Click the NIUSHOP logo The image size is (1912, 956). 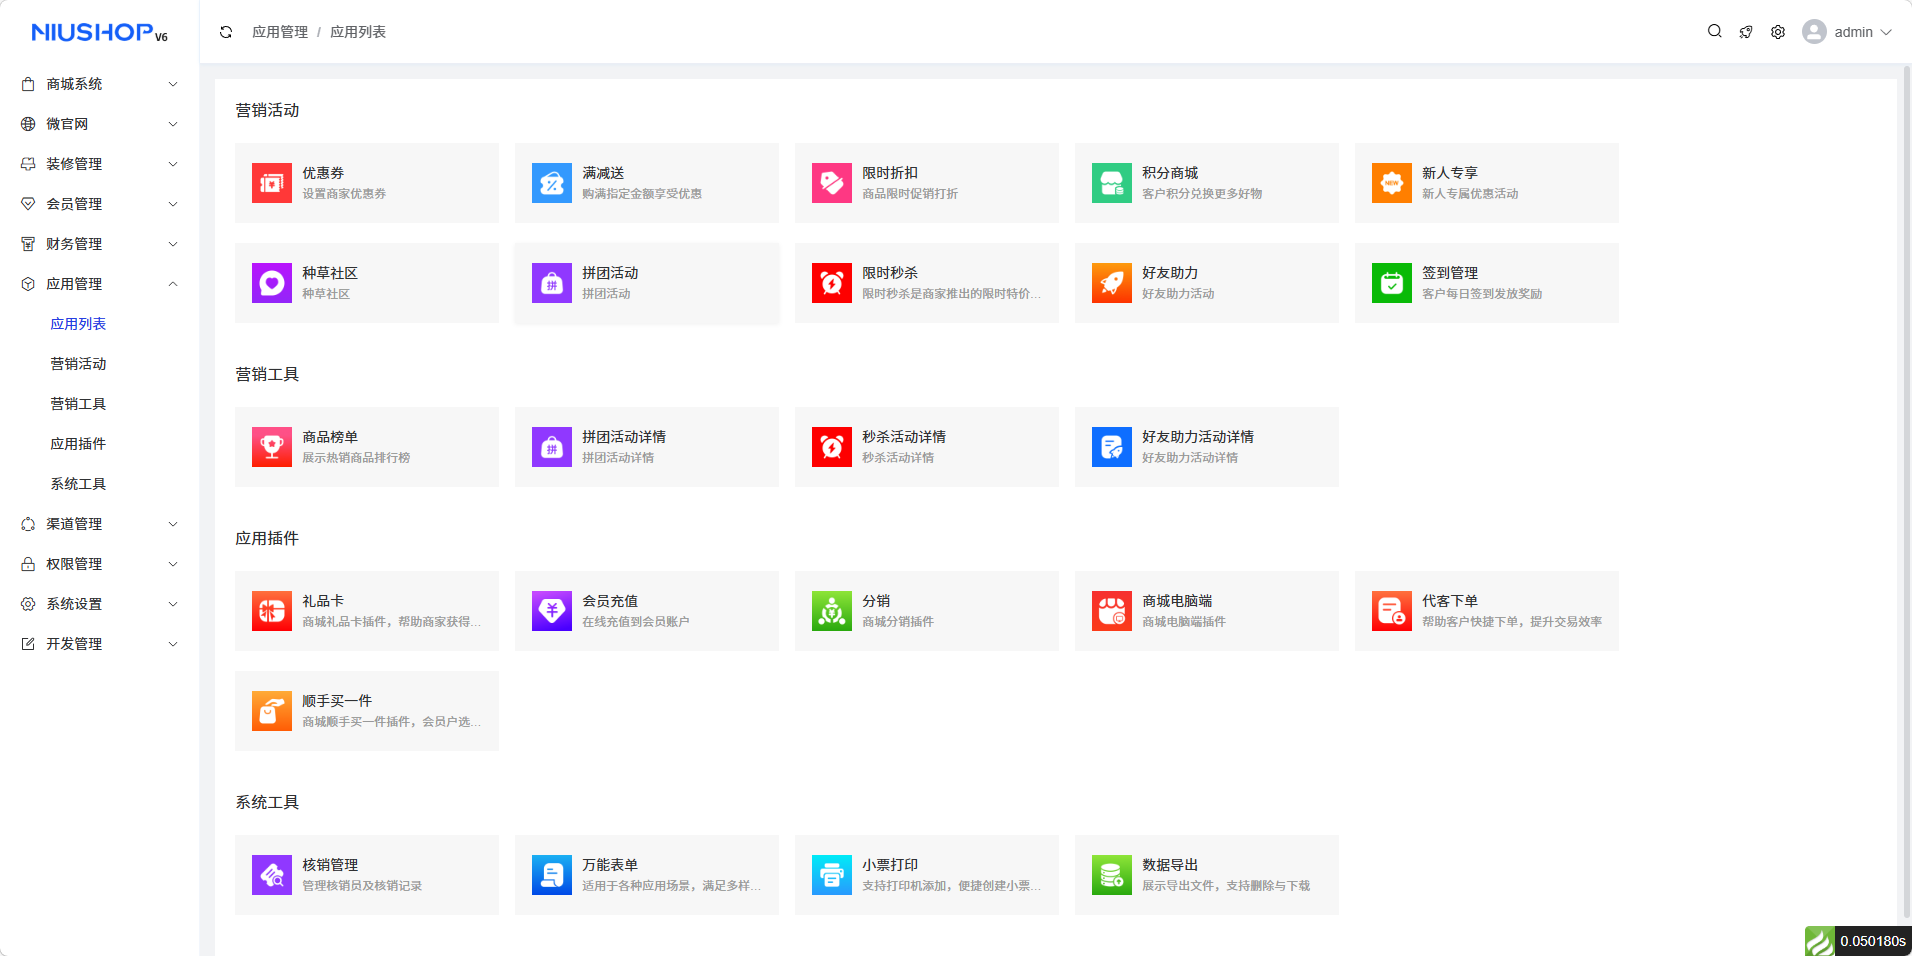point(99,33)
